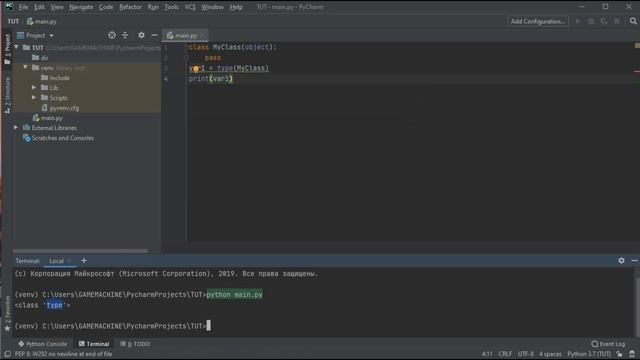This screenshot has width=640, height=360.
Task: Click the read-only lock icon in status bar
Action: (620, 354)
